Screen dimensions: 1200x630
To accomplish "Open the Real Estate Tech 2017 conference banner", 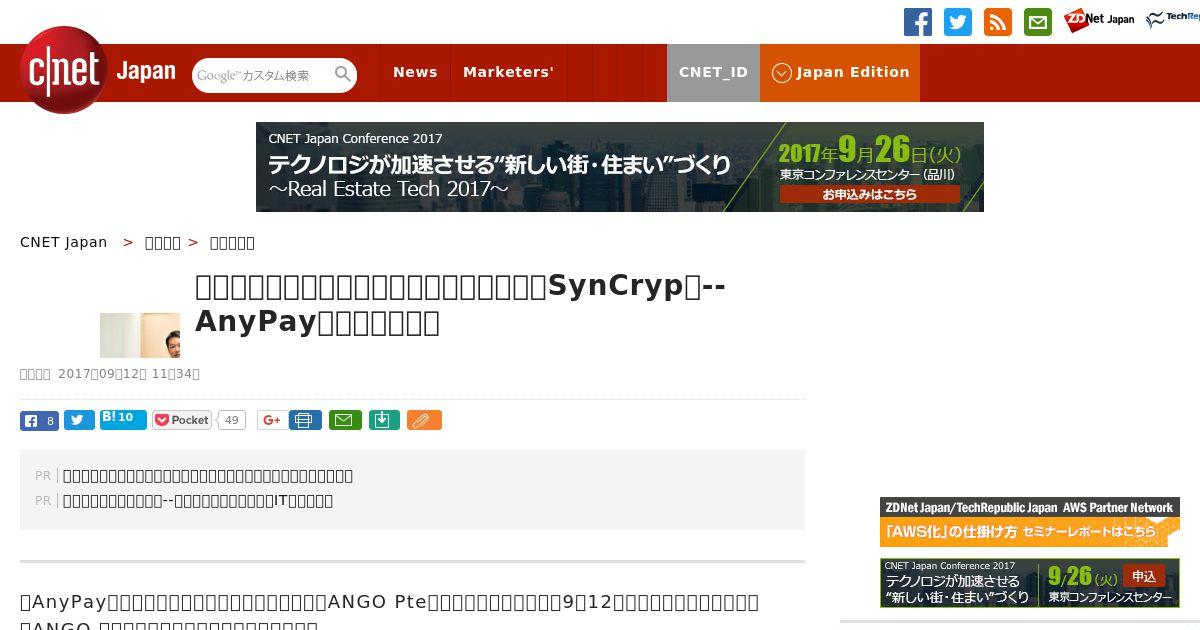I will (620, 167).
